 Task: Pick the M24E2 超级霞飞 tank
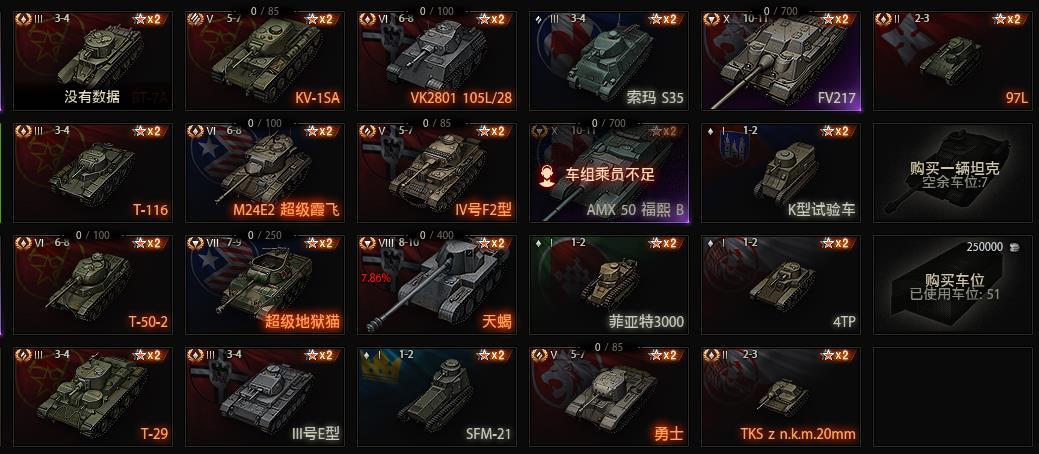[264, 172]
